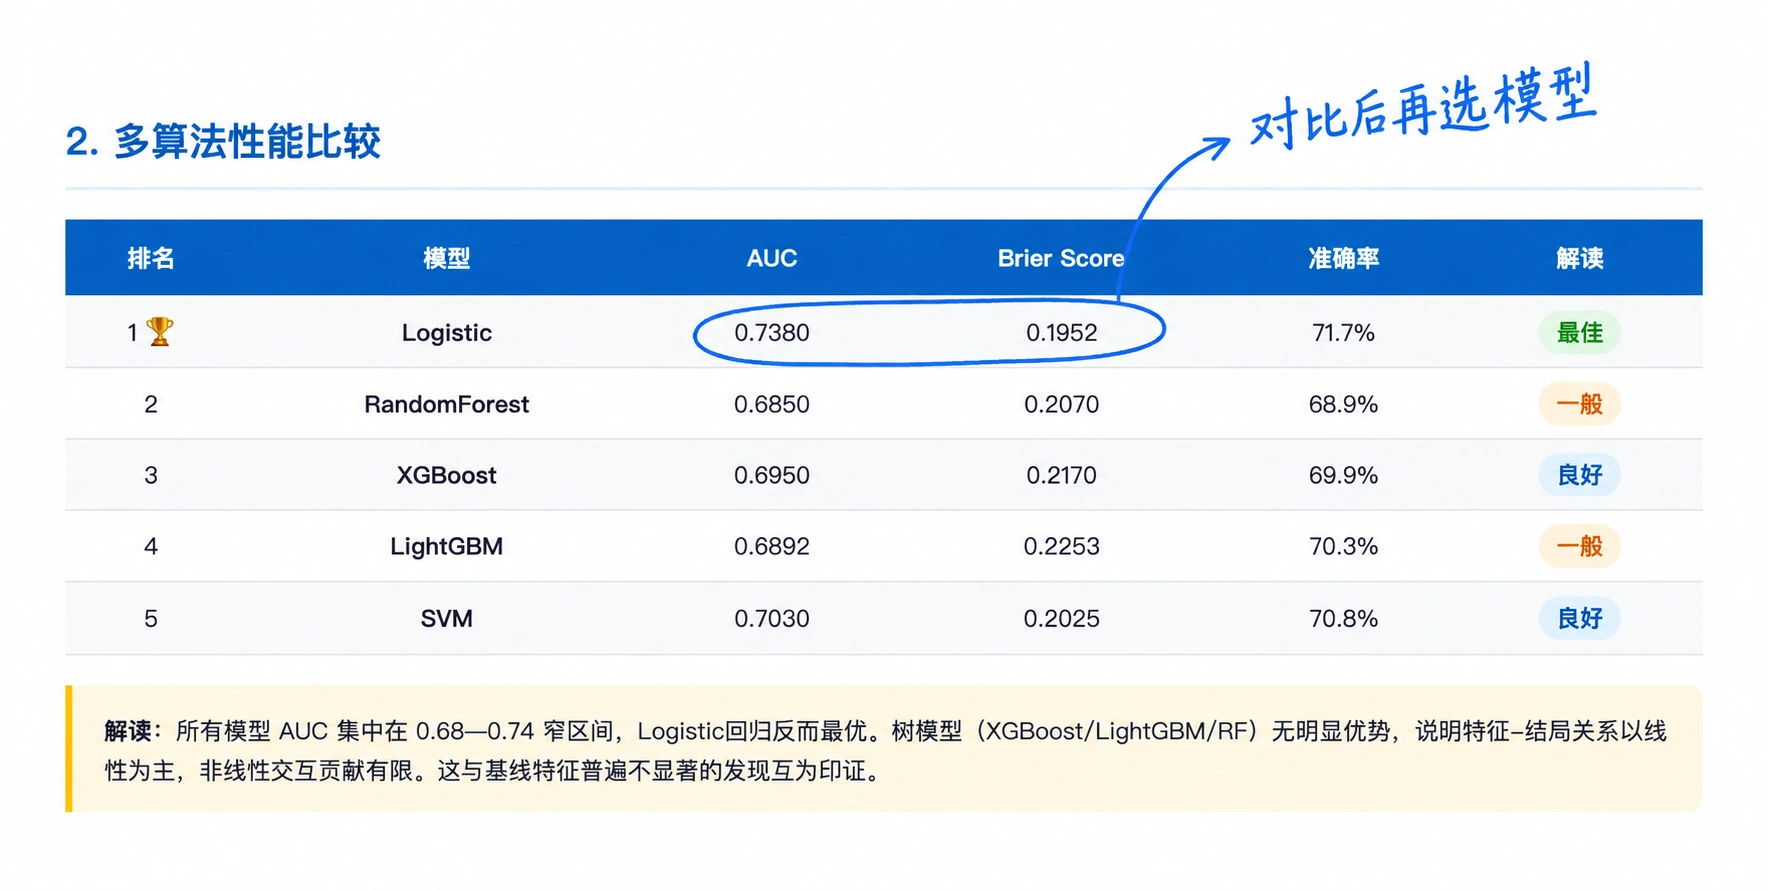Click AUC value 0.6850
The width and height of the screenshot is (1768, 890).
(x=772, y=404)
